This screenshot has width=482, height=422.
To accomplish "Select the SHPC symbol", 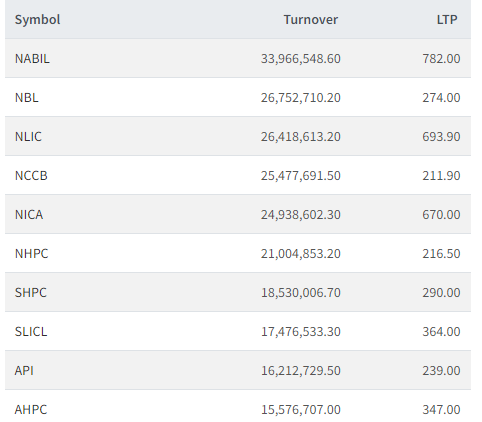I will click(x=31, y=293).
